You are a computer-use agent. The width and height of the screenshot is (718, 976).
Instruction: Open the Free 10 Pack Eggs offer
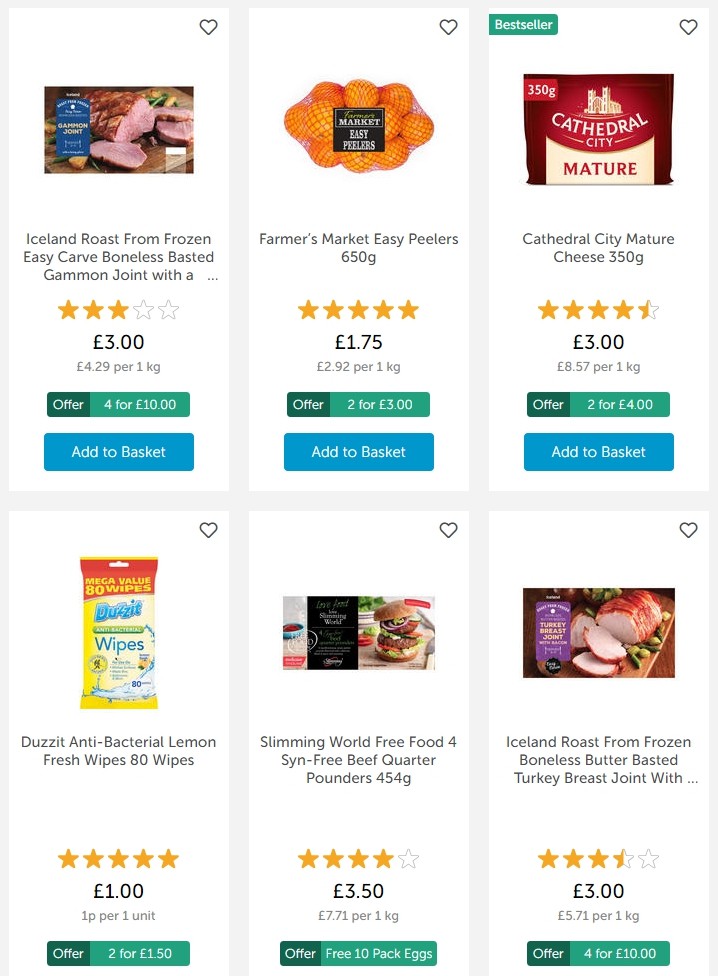click(x=359, y=954)
